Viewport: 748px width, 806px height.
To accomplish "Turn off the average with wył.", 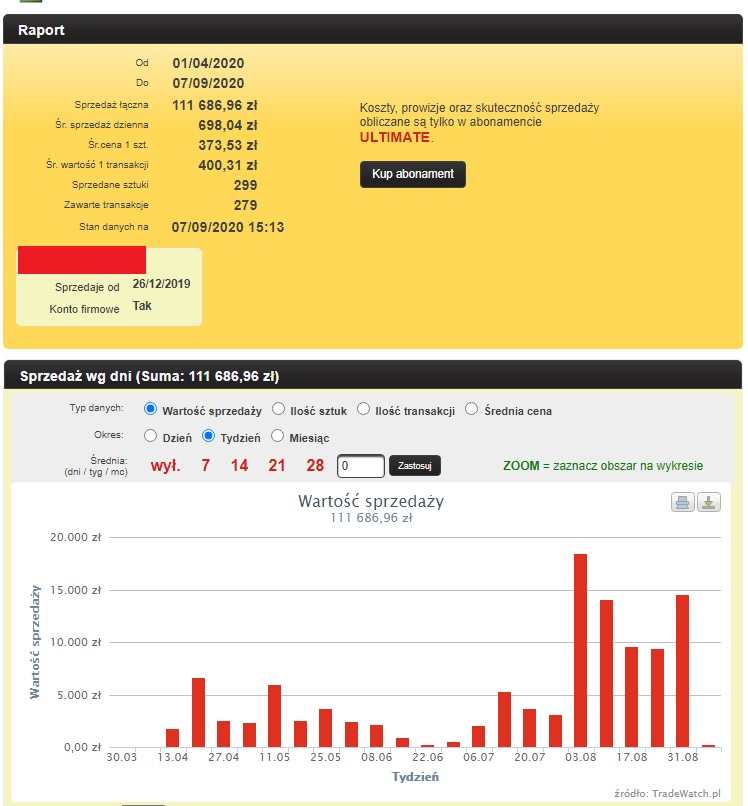I will [x=165, y=465].
